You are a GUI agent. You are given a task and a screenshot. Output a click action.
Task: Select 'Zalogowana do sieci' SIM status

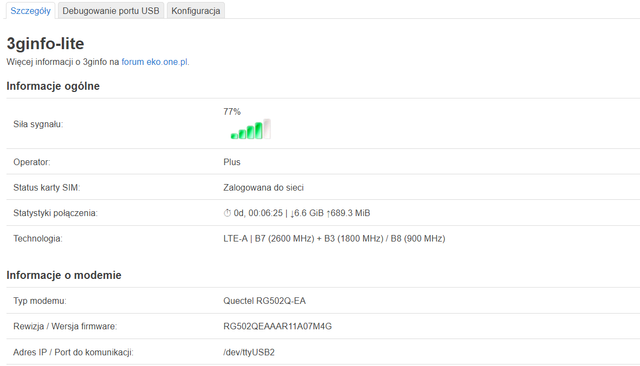tap(263, 188)
